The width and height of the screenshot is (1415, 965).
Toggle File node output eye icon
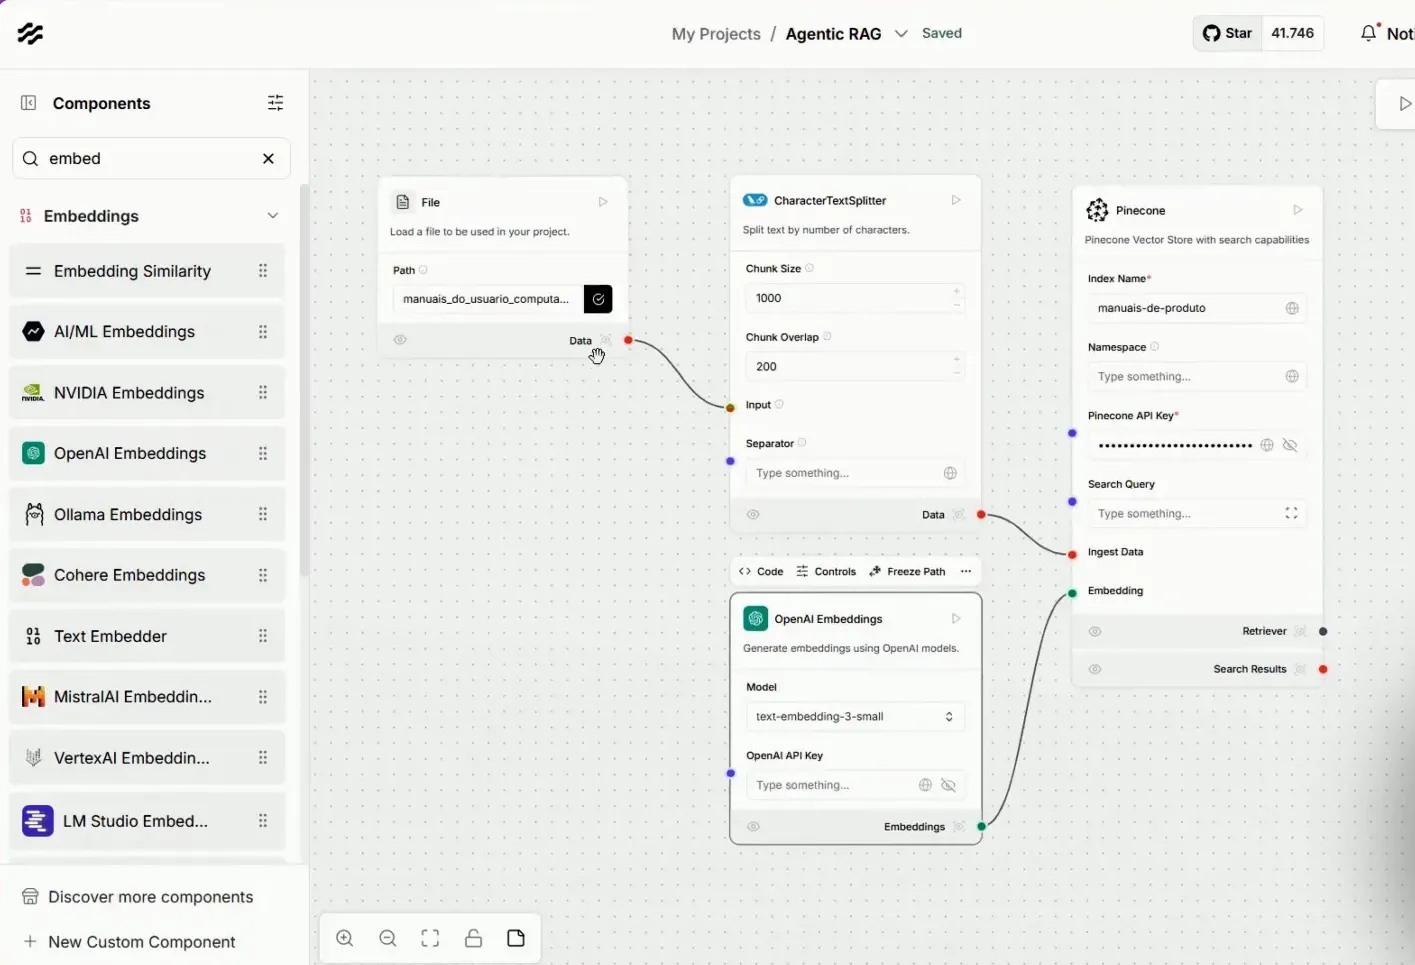click(400, 340)
